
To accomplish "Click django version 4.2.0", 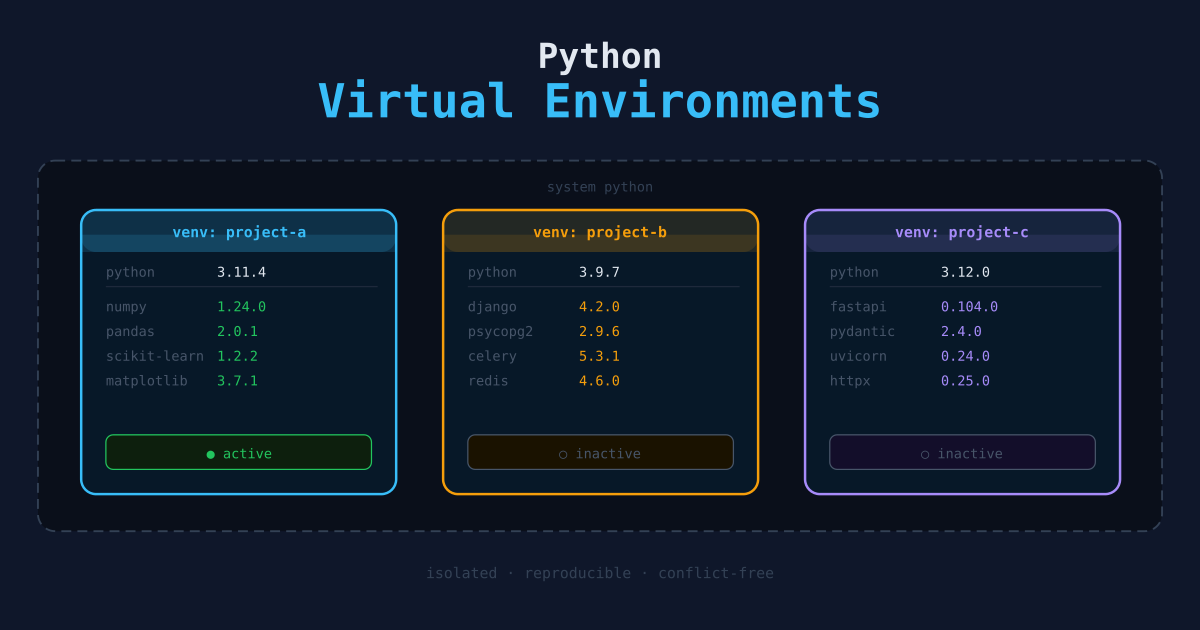I will pos(599,307).
